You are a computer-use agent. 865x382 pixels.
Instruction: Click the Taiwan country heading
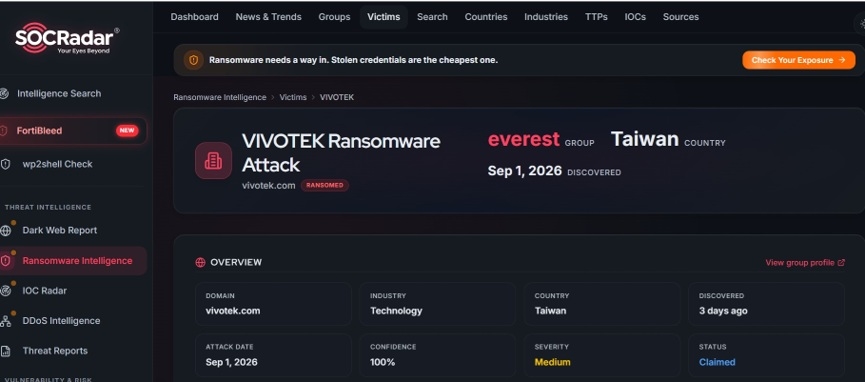[x=644, y=139]
